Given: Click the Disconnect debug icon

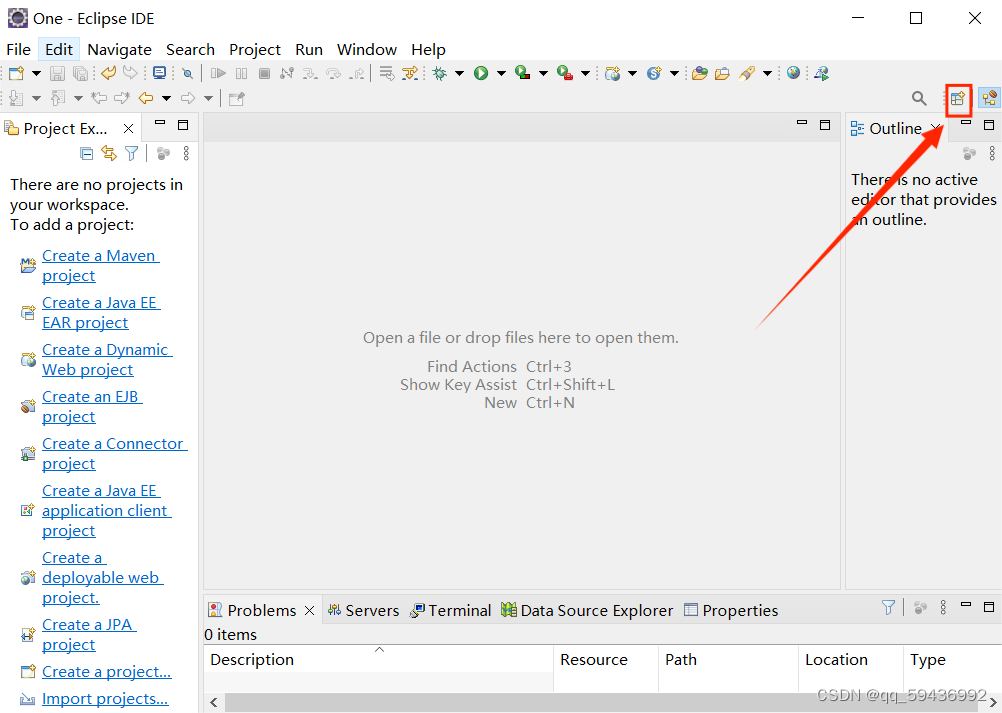Looking at the screenshot, I should 287,73.
